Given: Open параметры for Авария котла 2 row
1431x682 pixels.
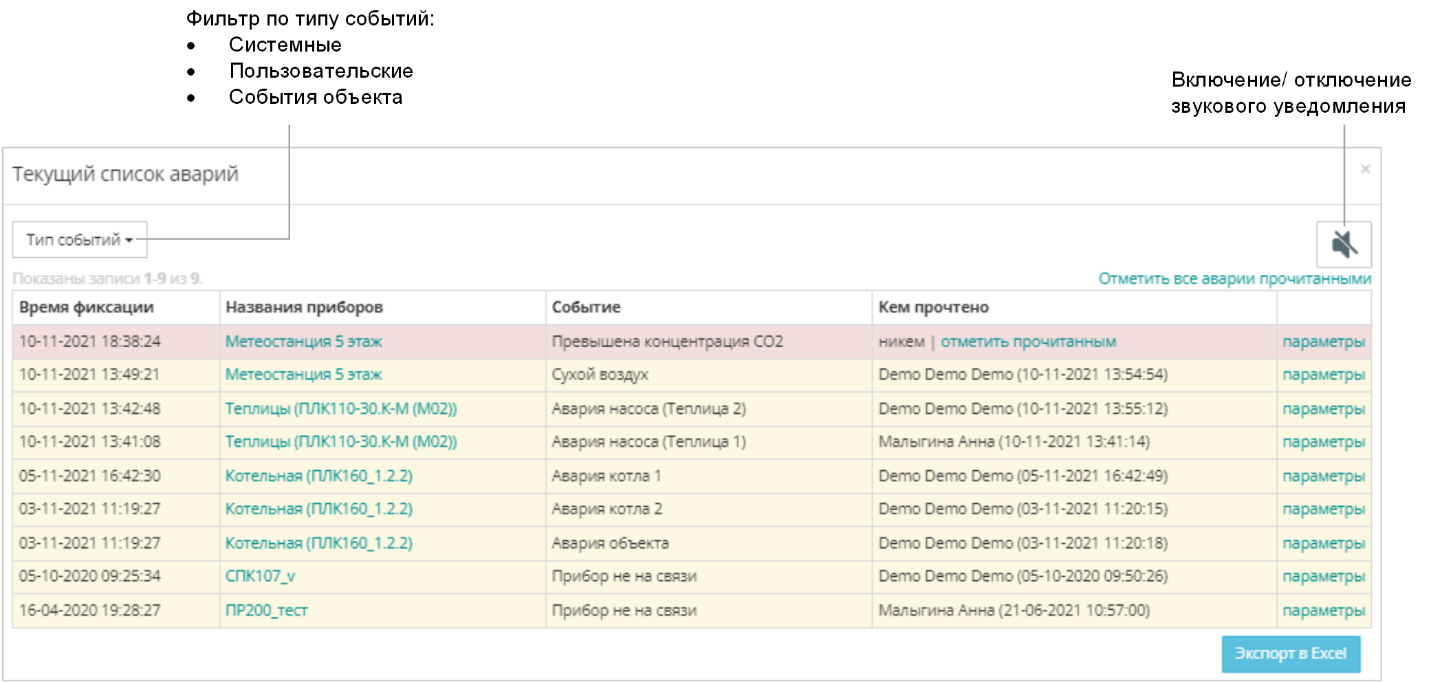Looking at the screenshot, I should pyautogui.click(x=1323, y=509).
